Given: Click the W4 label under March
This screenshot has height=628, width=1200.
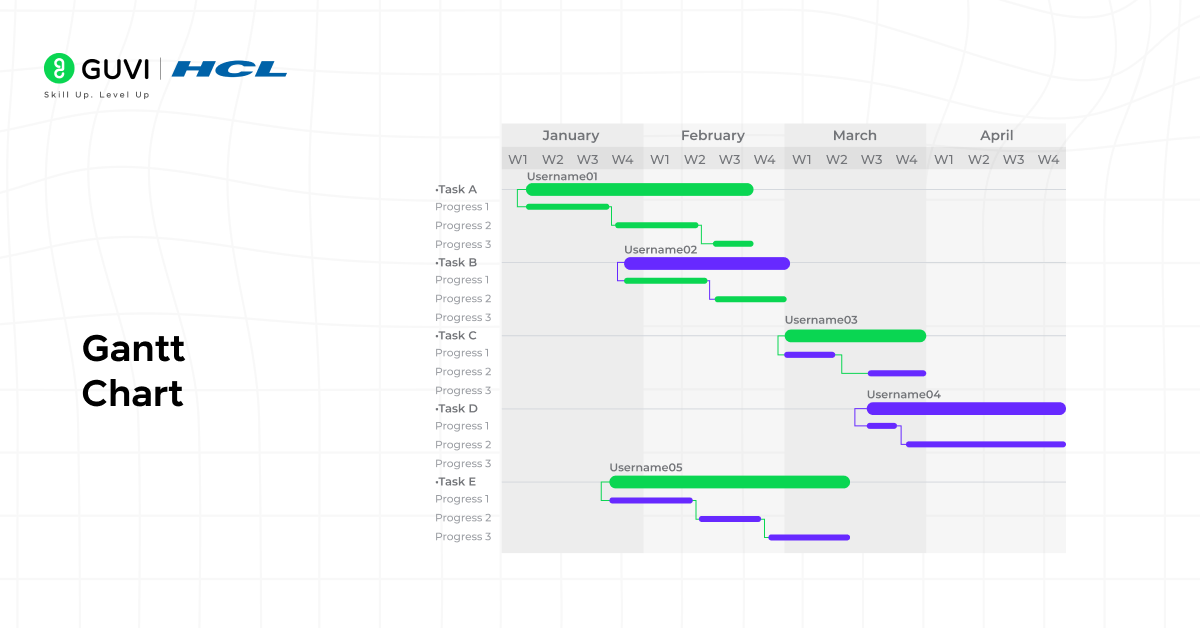Looking at the screenshot, I should [906, 158].
